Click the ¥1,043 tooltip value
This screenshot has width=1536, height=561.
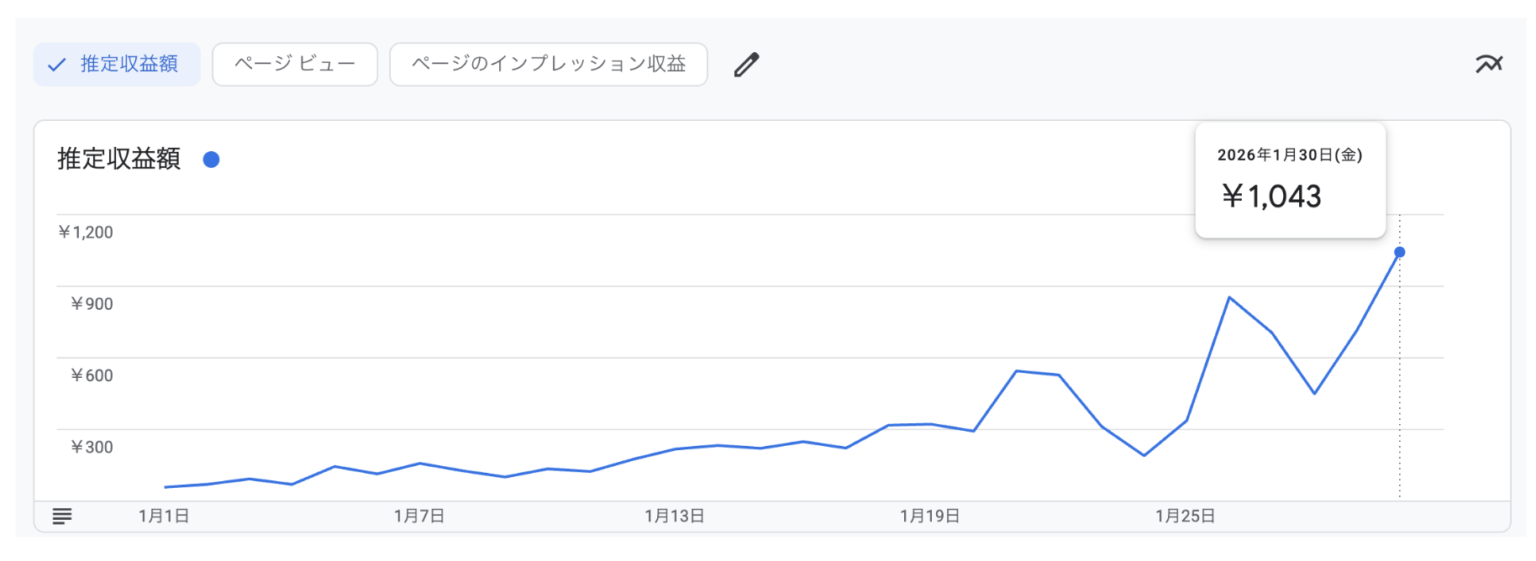[1271, 197]
